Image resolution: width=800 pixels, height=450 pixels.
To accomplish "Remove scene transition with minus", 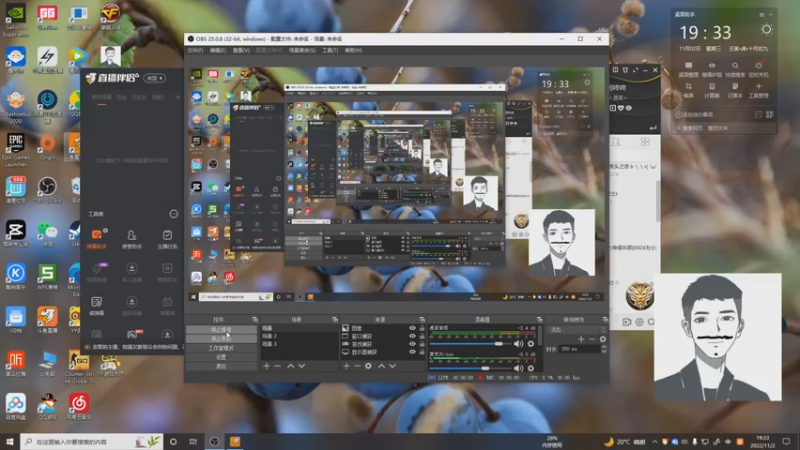I will point(592,339).
